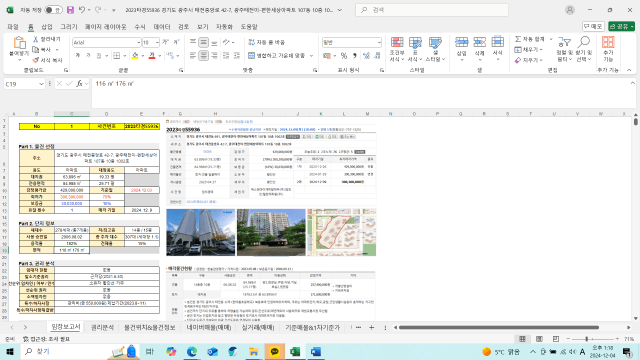The image size is (640, 360).
Task: Open Cell Styles (셀 스타일) gallery
Action: (435, 49)
